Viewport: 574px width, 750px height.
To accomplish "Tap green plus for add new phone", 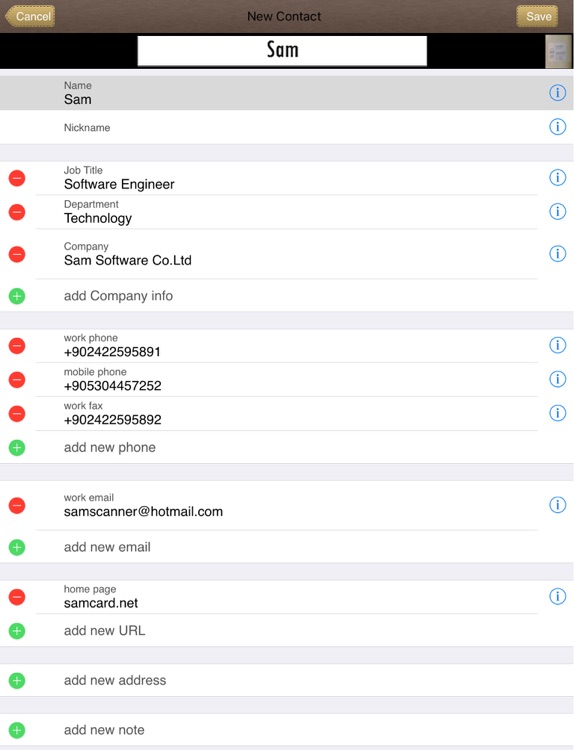I will pos(17,448).
